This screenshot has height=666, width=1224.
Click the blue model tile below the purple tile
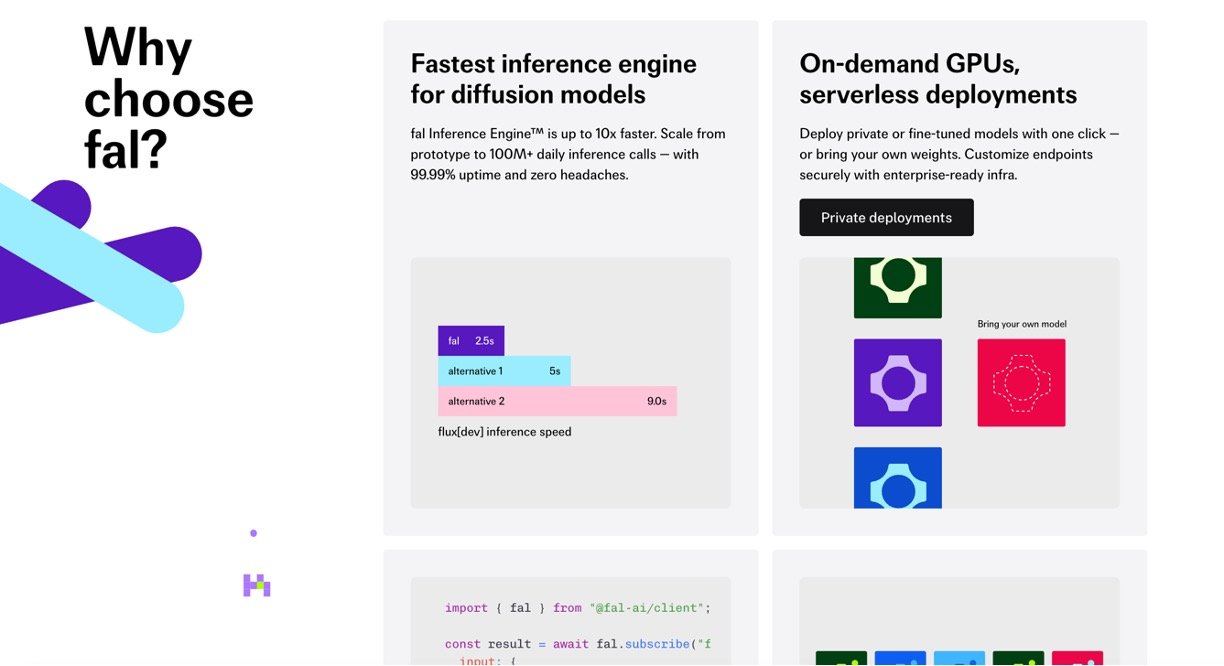tap(897, 478)
